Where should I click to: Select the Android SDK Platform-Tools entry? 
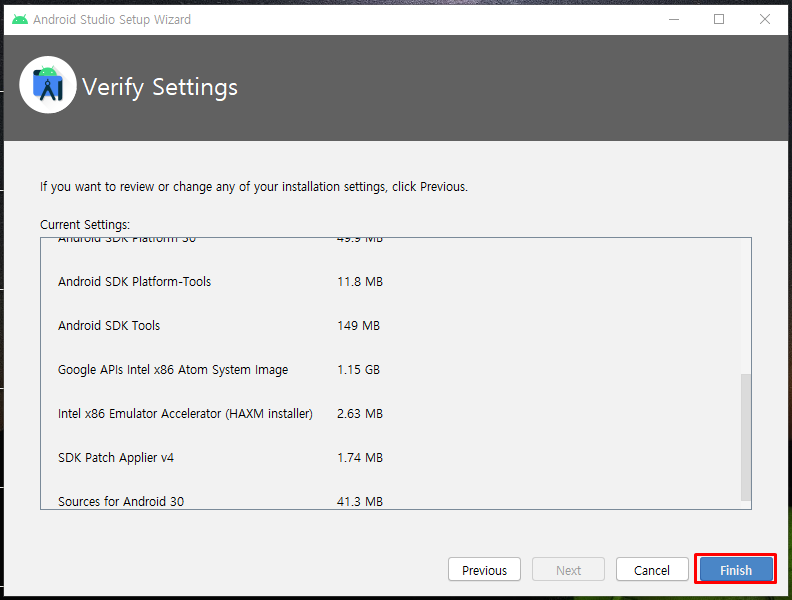tap(134, 281)
